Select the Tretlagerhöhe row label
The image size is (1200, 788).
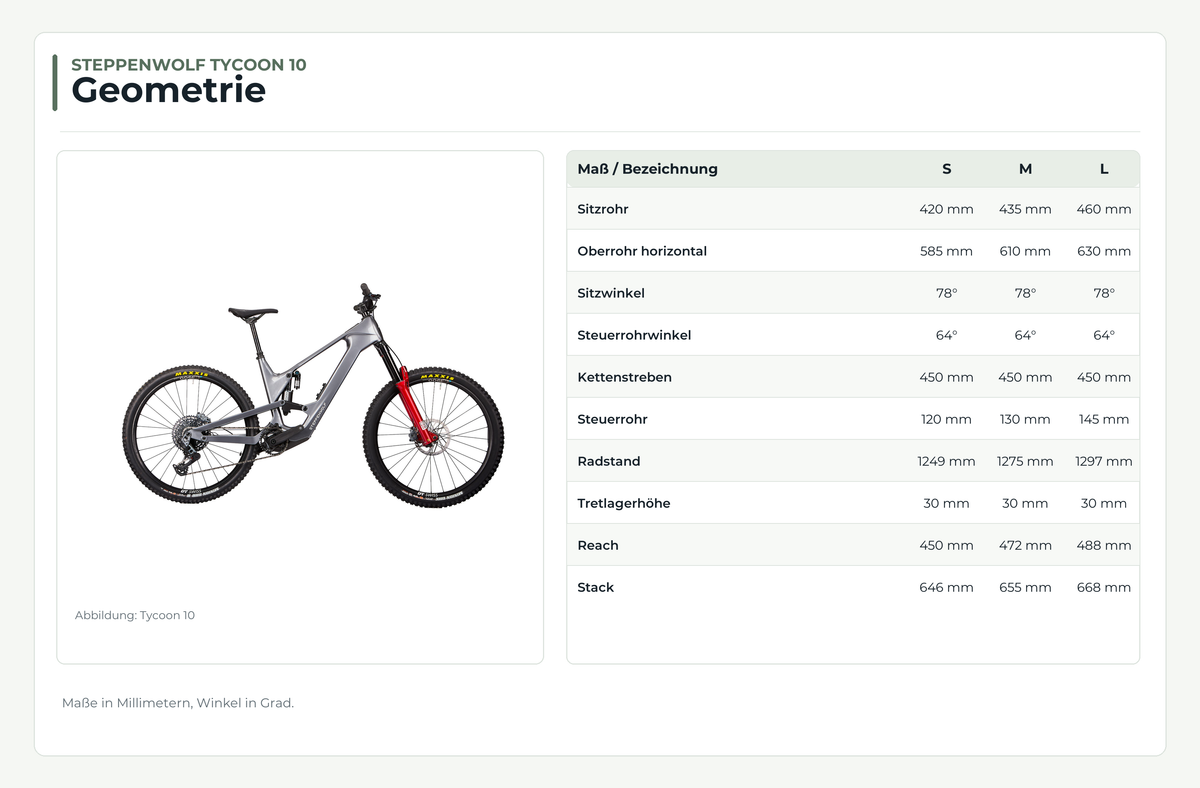tap(624, 503)
